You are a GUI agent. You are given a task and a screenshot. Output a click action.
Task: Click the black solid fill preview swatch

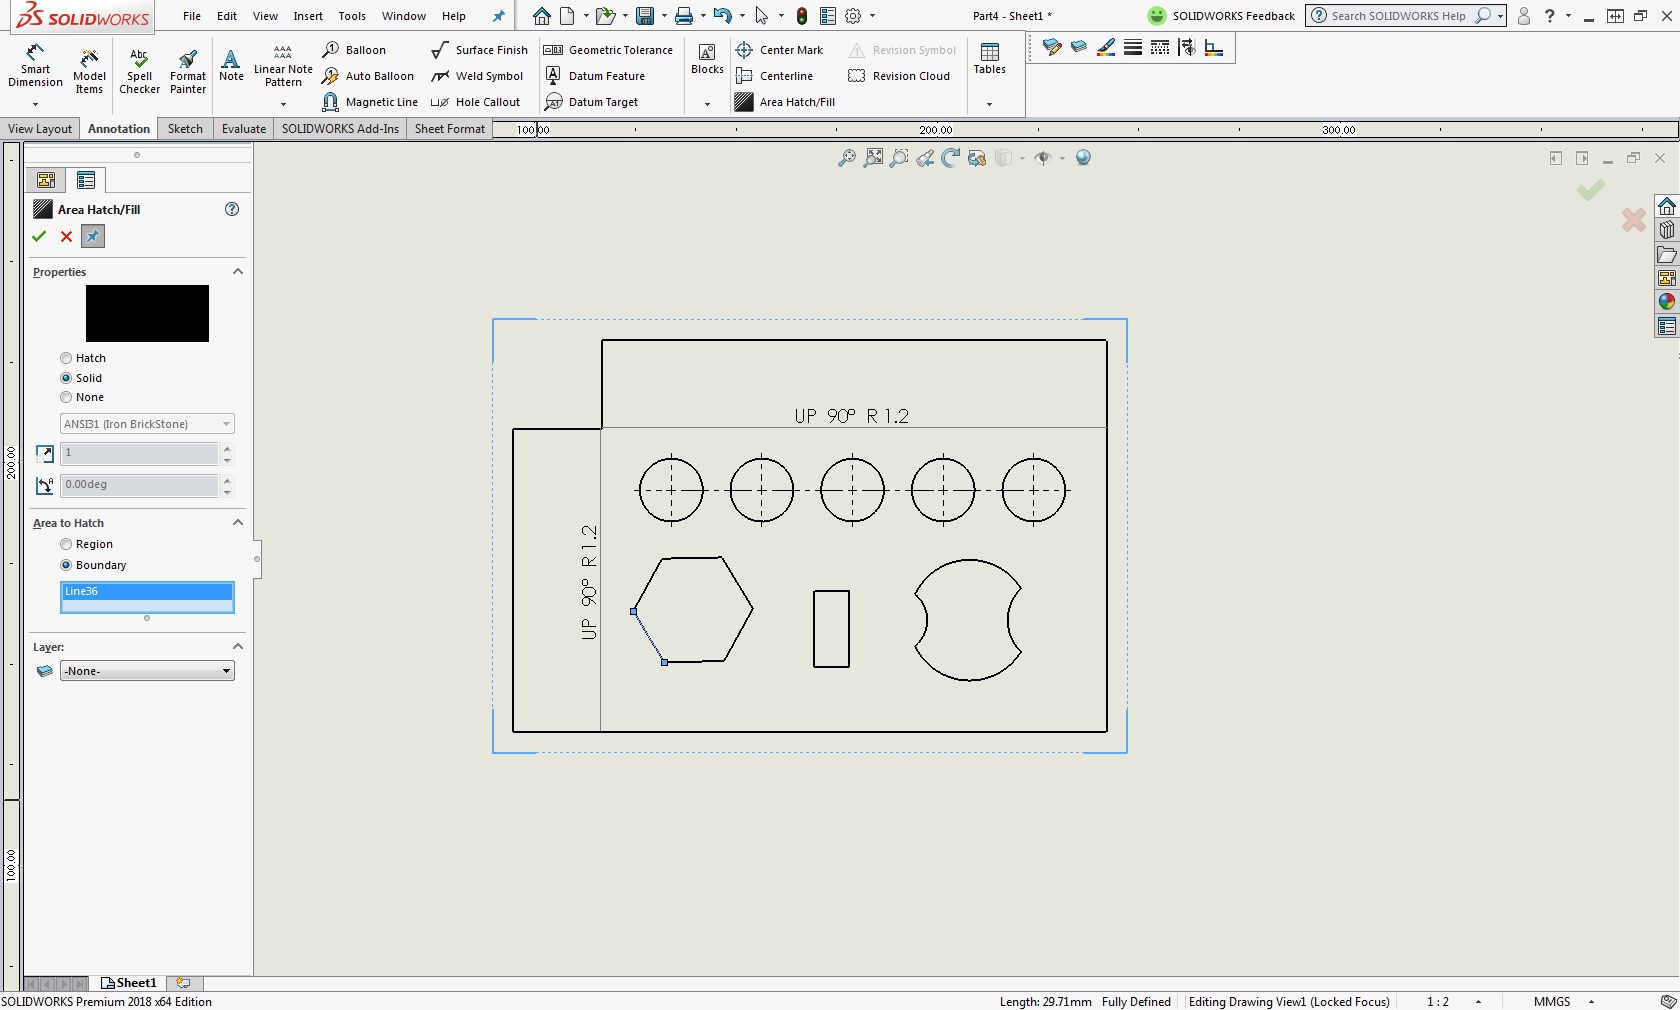[x=147, y=314]
